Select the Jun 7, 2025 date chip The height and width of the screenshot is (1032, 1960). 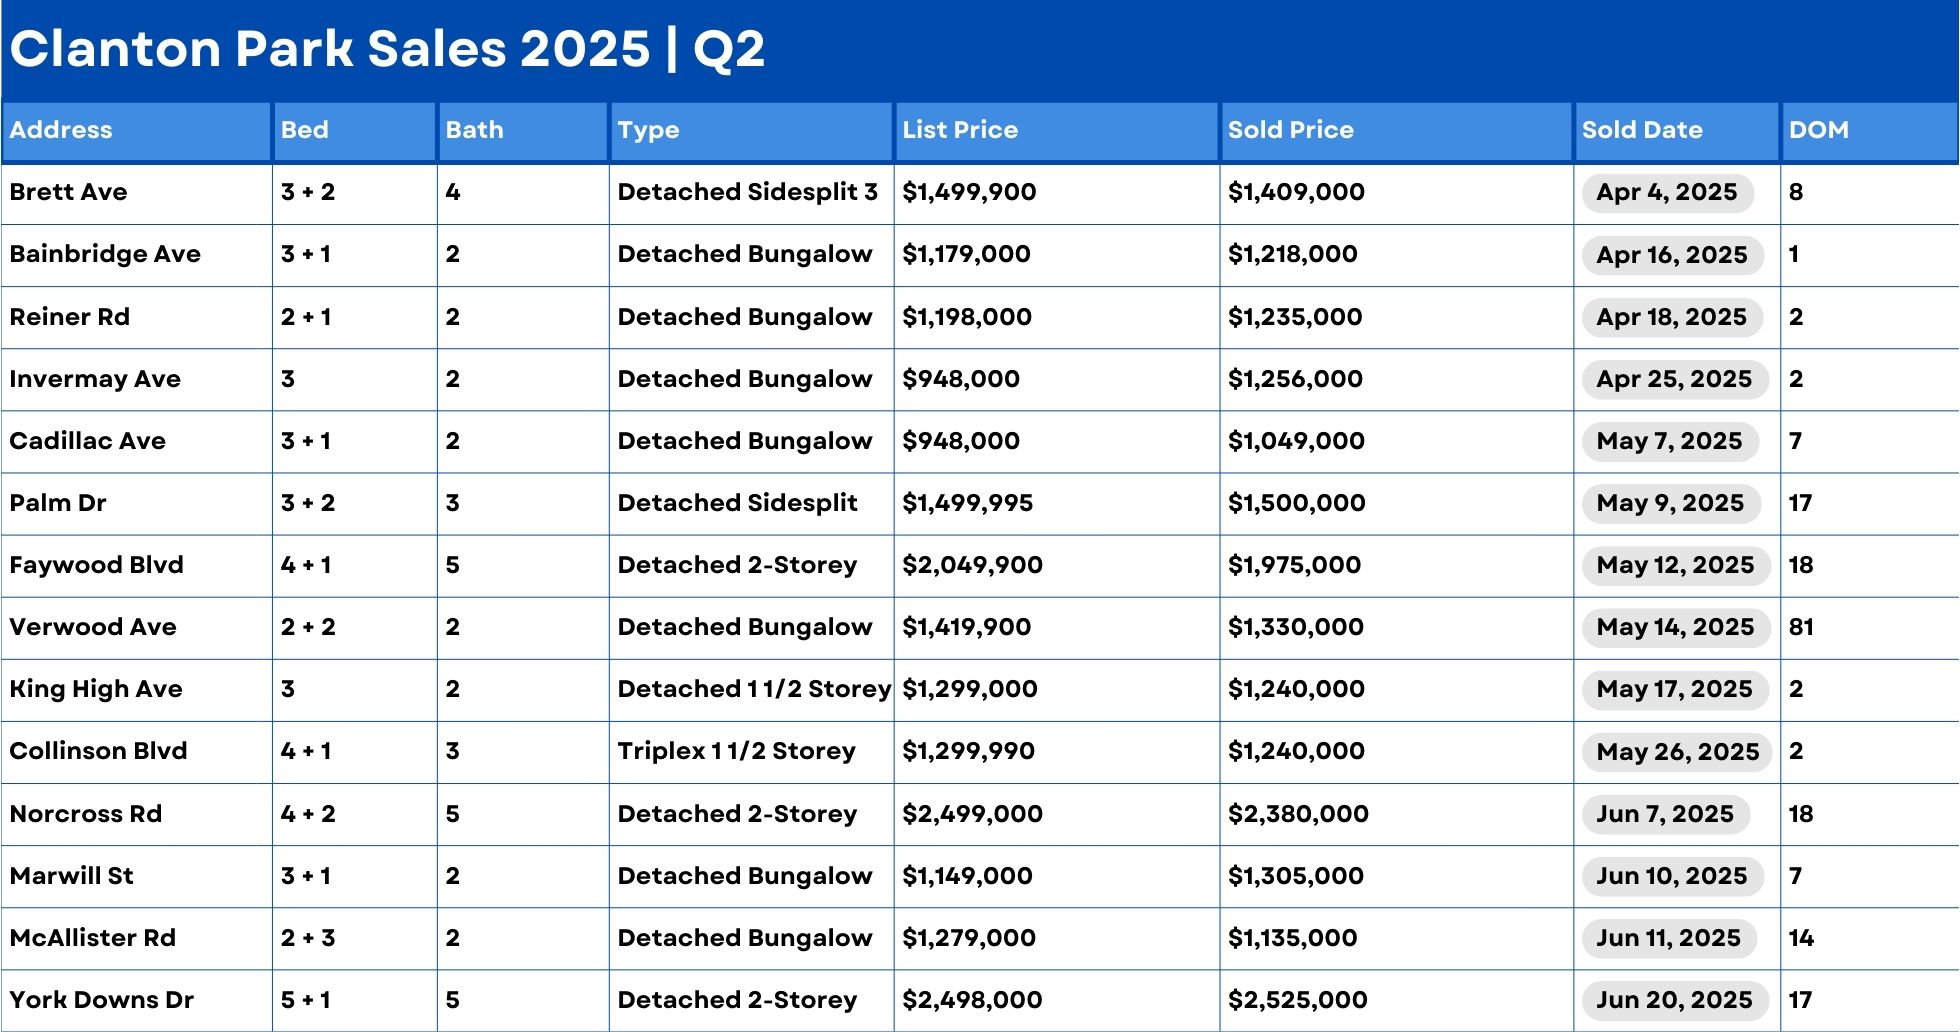(1665, 814)
